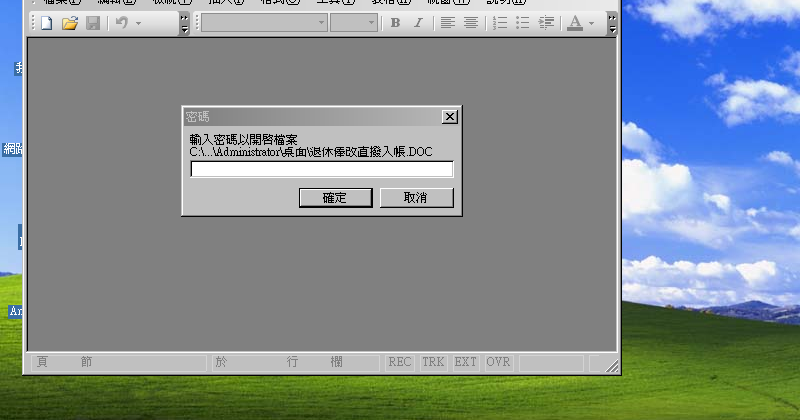Open the Style combo box

tap(264, 22)
